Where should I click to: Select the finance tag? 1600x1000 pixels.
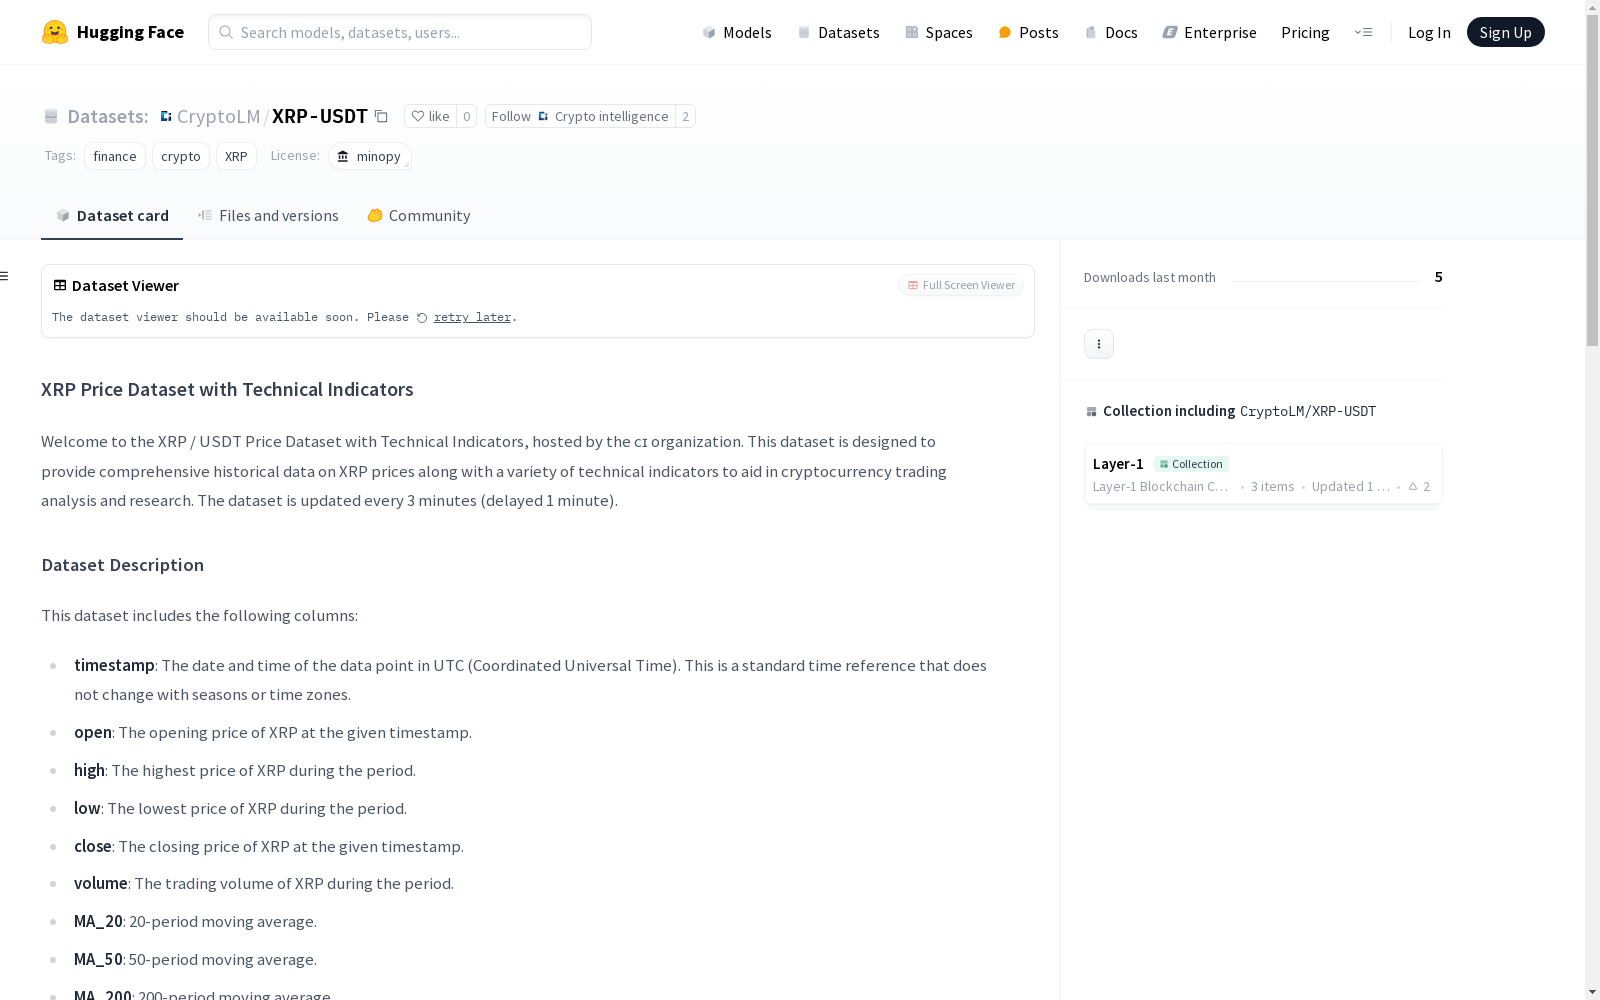115,156
